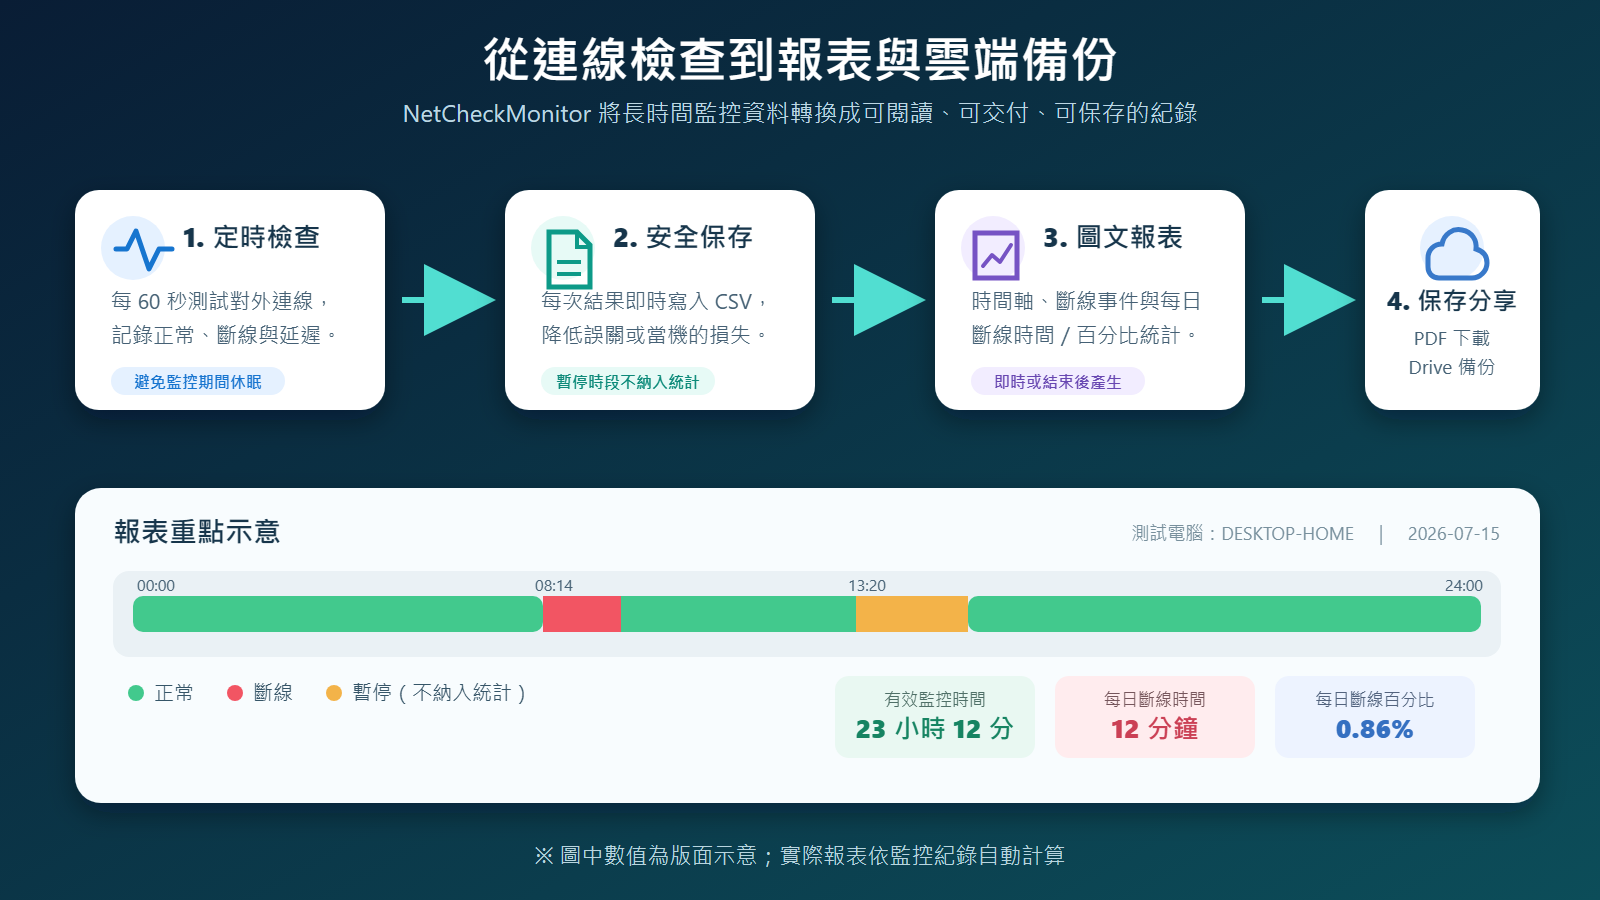Image resolution: width=1600 pixels, height=900 pixels.
Task: Click the 08:14 timeline marker
Action: 554,586
